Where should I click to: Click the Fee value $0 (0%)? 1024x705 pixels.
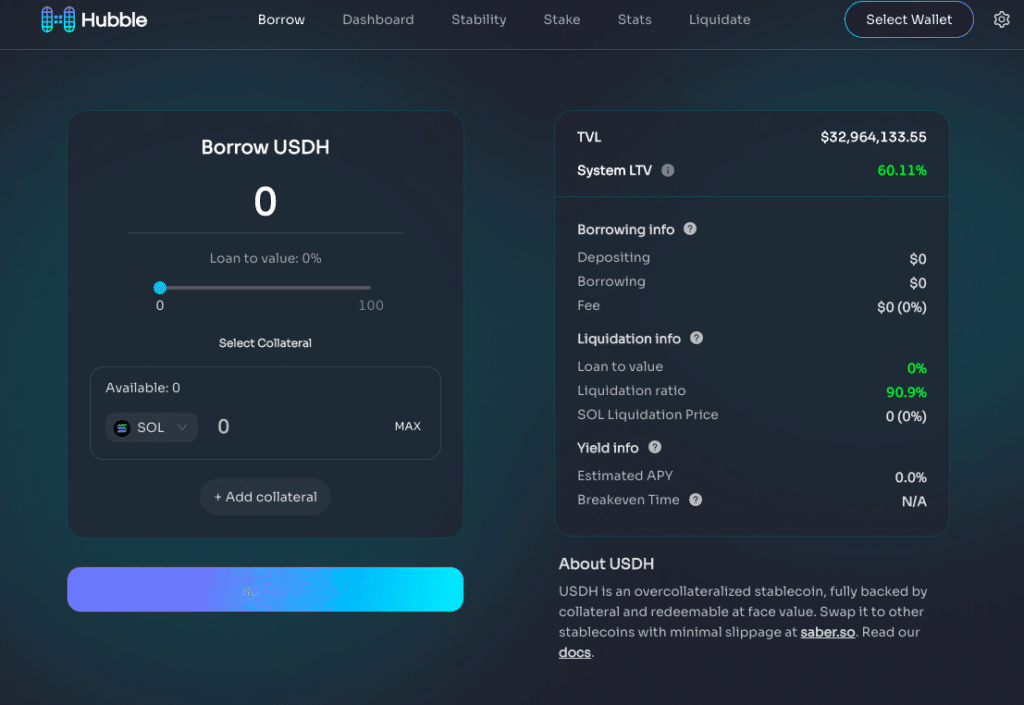pyautogui.click(x=902, y=307)
